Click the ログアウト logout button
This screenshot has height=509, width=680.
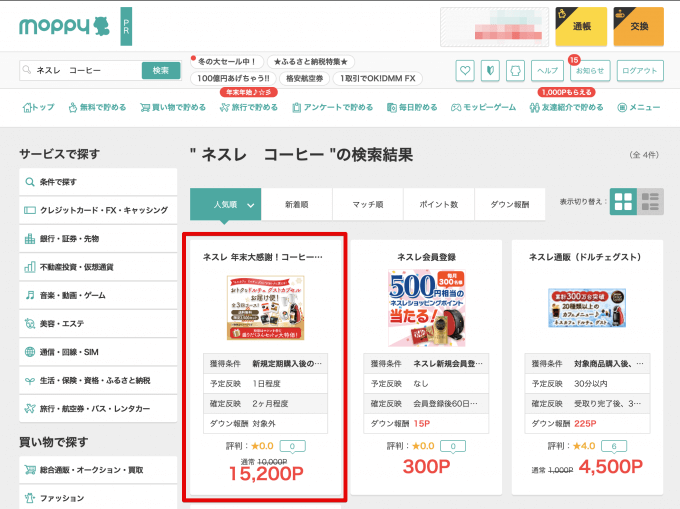tap(640, 70)
